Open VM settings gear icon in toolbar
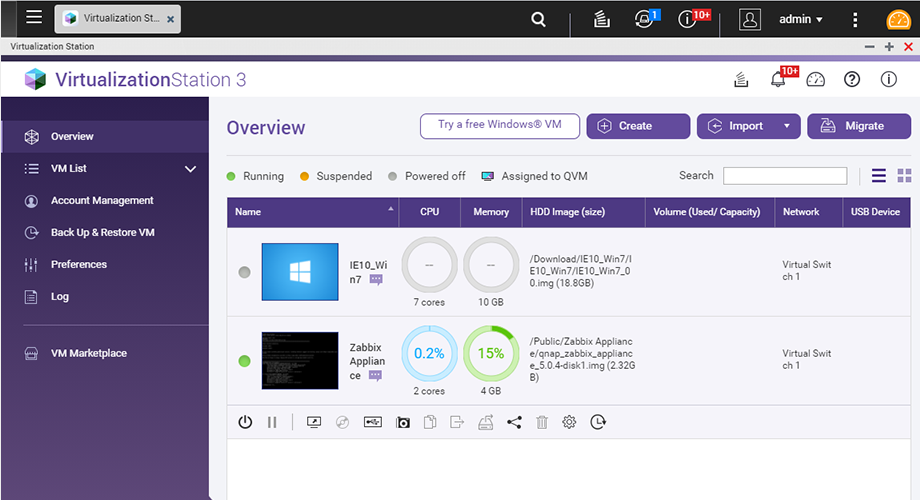920x500 pixels. (569, 422)
